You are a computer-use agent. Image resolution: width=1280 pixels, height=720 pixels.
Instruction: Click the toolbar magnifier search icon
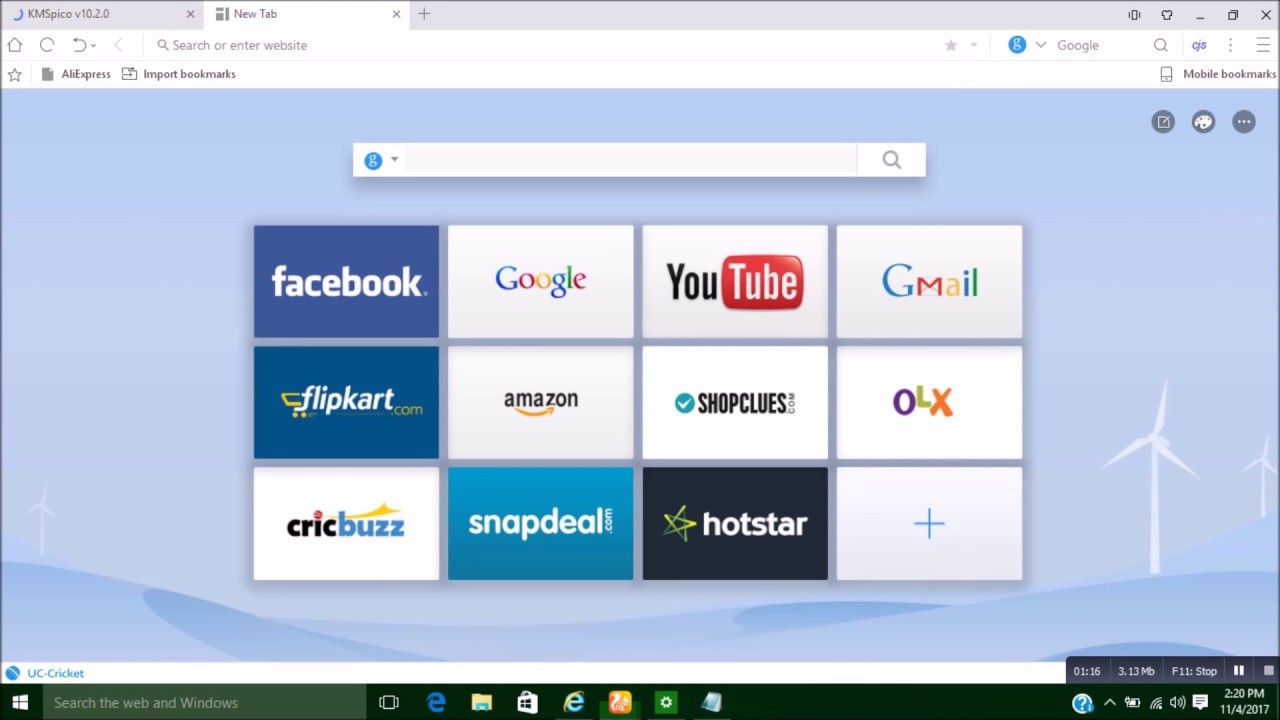coord(1160,45)
